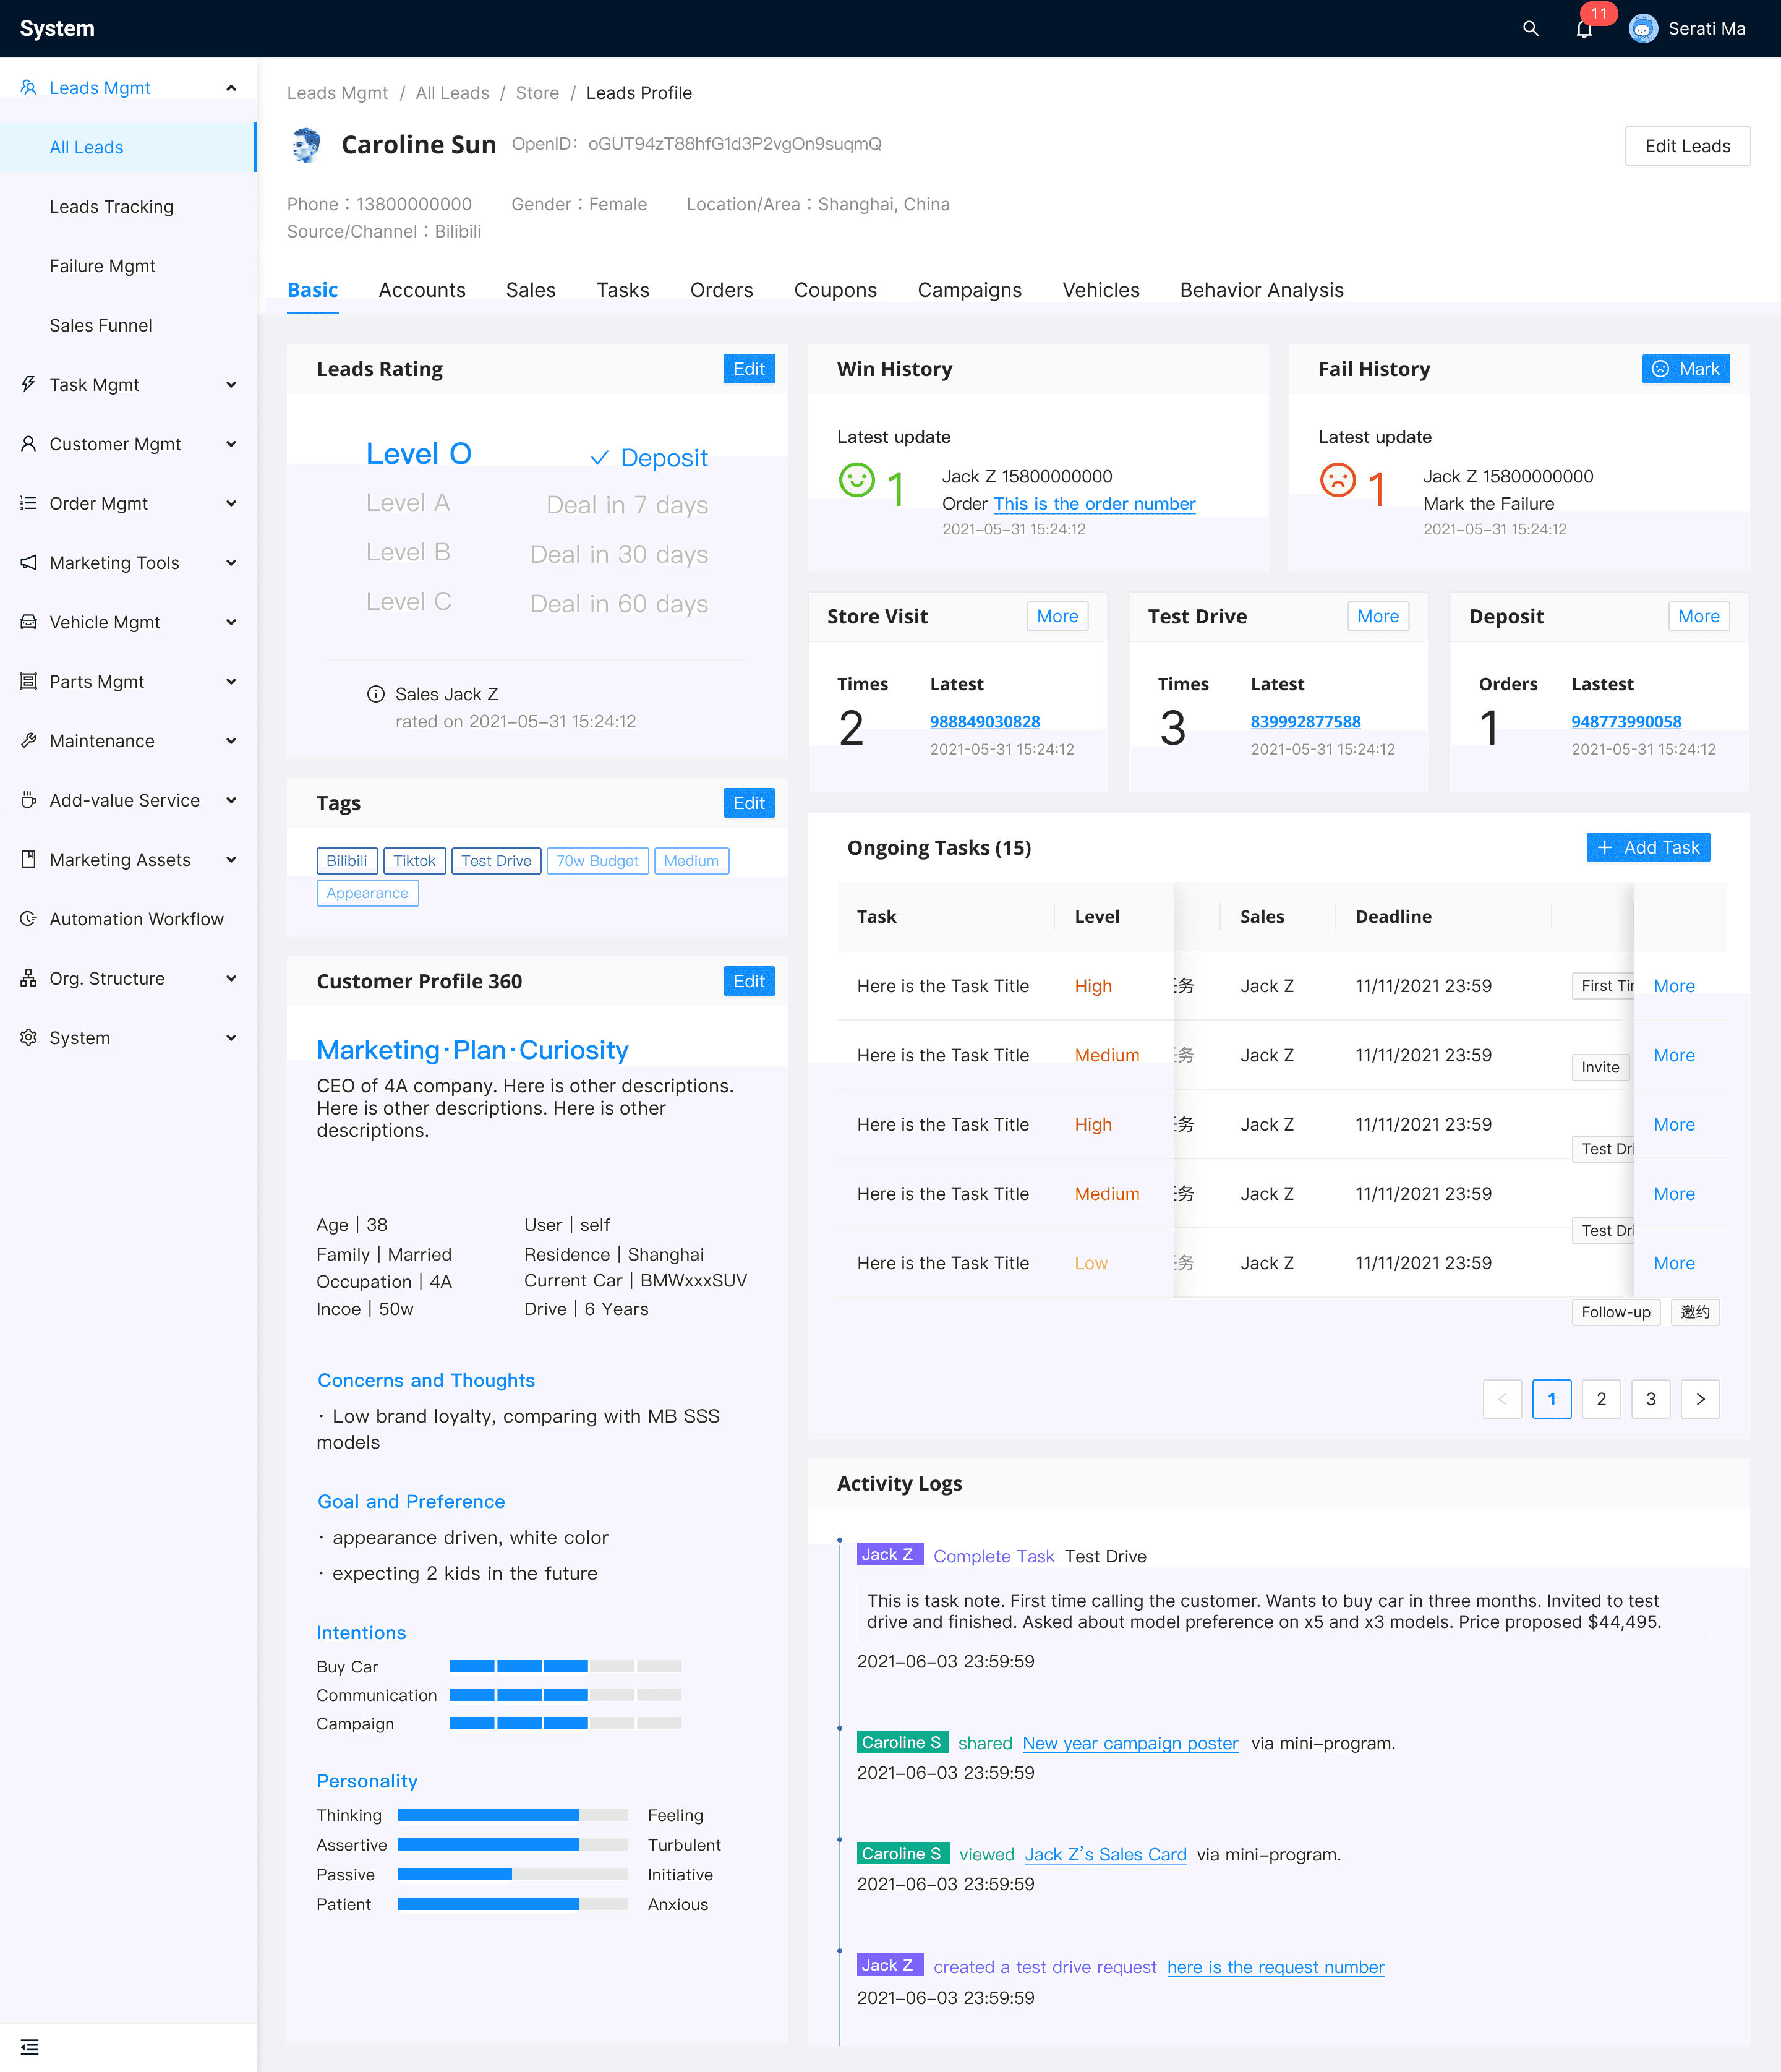Open Sales Funnel in the sidebar
The height and width of the screenshot is (2072, 1781).
[100, 325]
